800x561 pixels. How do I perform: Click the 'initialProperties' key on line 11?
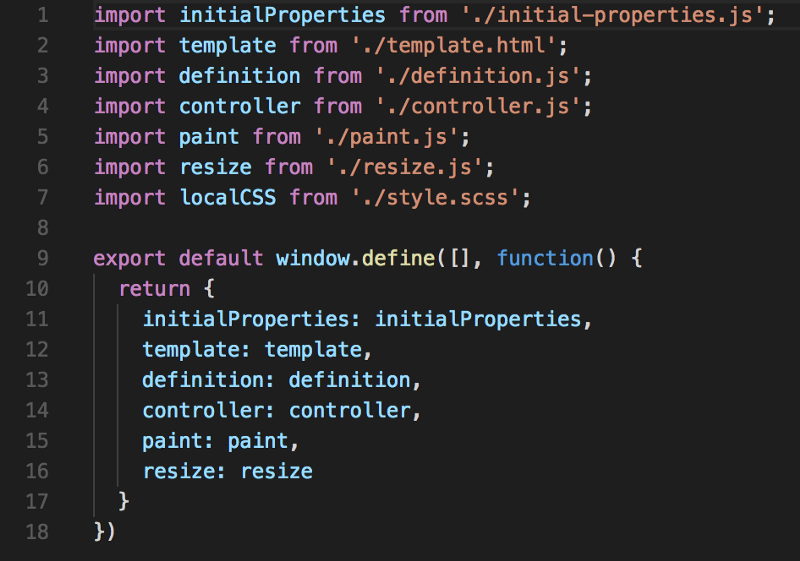[x=246, y=319]
